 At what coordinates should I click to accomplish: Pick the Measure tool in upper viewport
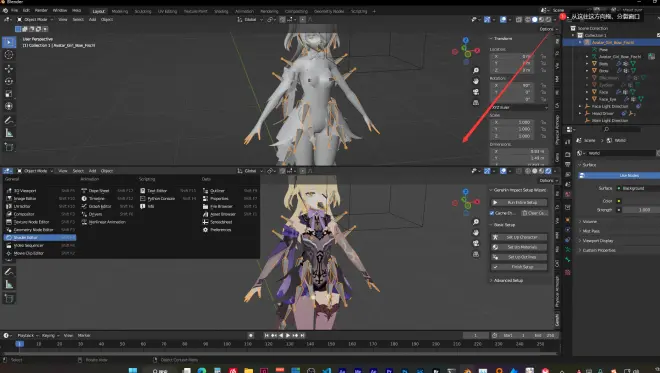(9, 133)
